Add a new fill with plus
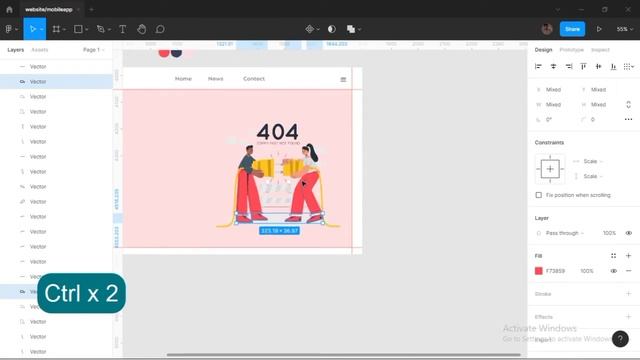This screenshot has height=360, width=640. click(x=628, y=256)
